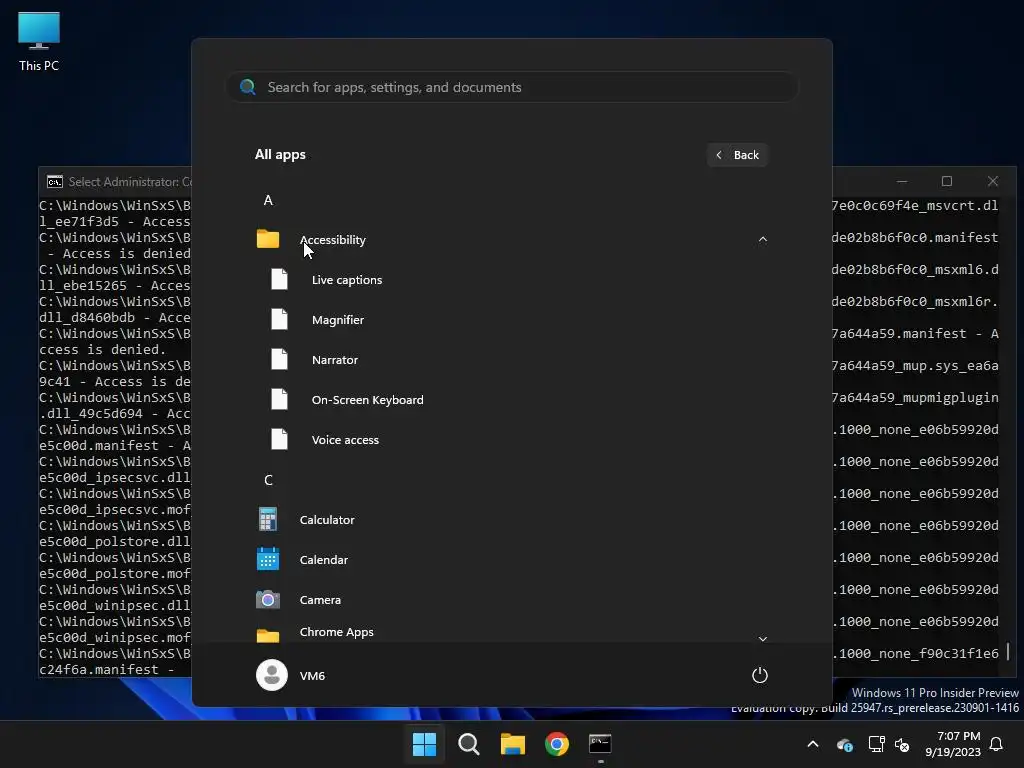Open taskbar Search
1024x768 pixels.
(x=468, y=743)
